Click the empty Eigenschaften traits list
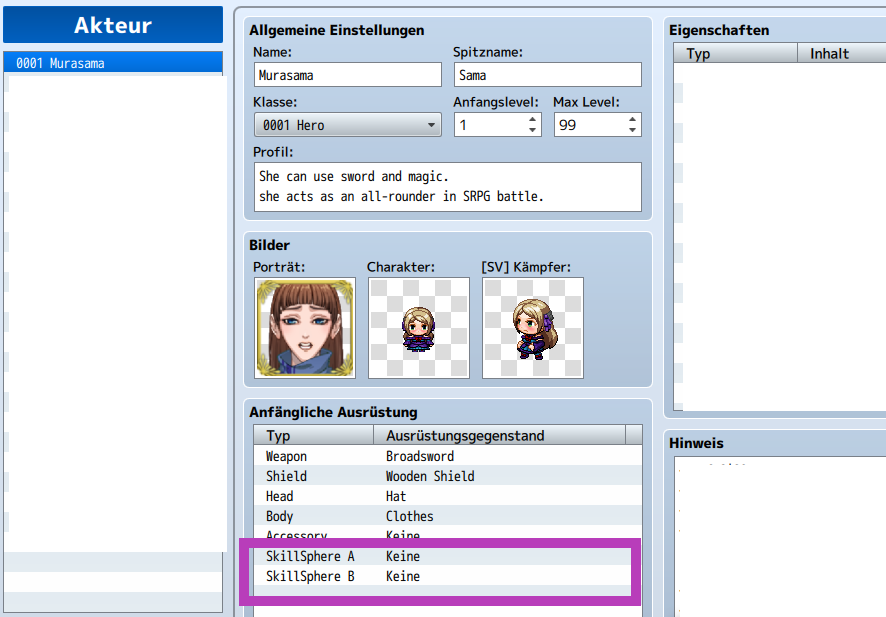Image resolution: width=886 pixels, height=617 pixels. 780,236
